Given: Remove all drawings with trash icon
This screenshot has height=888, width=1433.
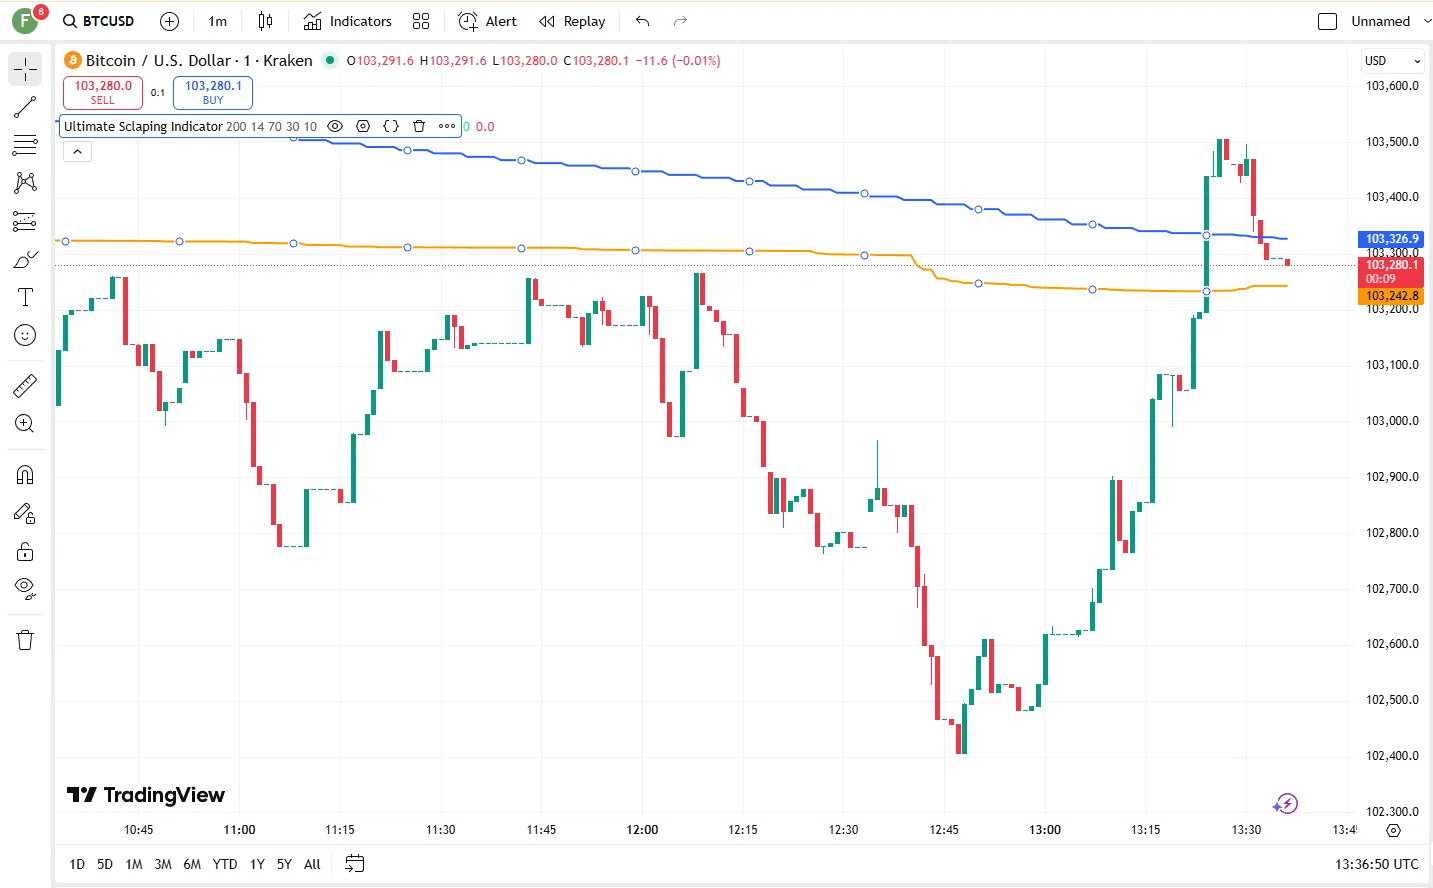Looking at the screenshot, I should [x=25, y=639].
